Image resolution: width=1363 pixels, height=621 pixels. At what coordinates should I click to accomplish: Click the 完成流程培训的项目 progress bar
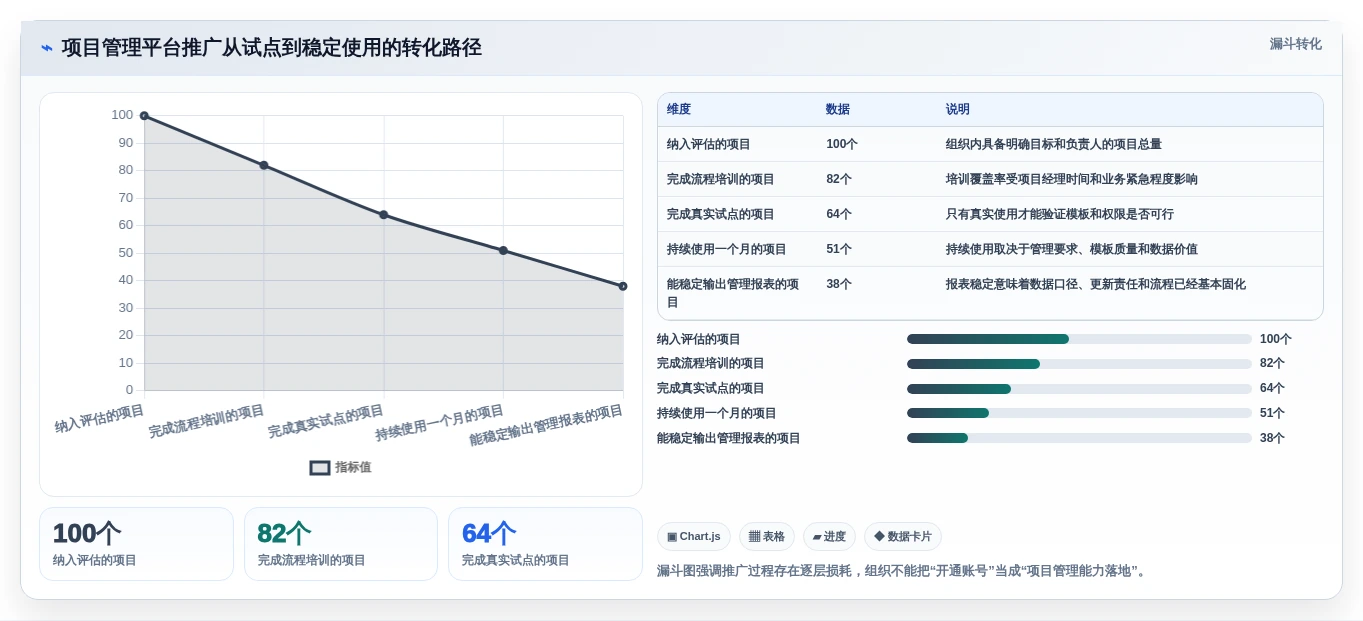[x=1079, y=364]
